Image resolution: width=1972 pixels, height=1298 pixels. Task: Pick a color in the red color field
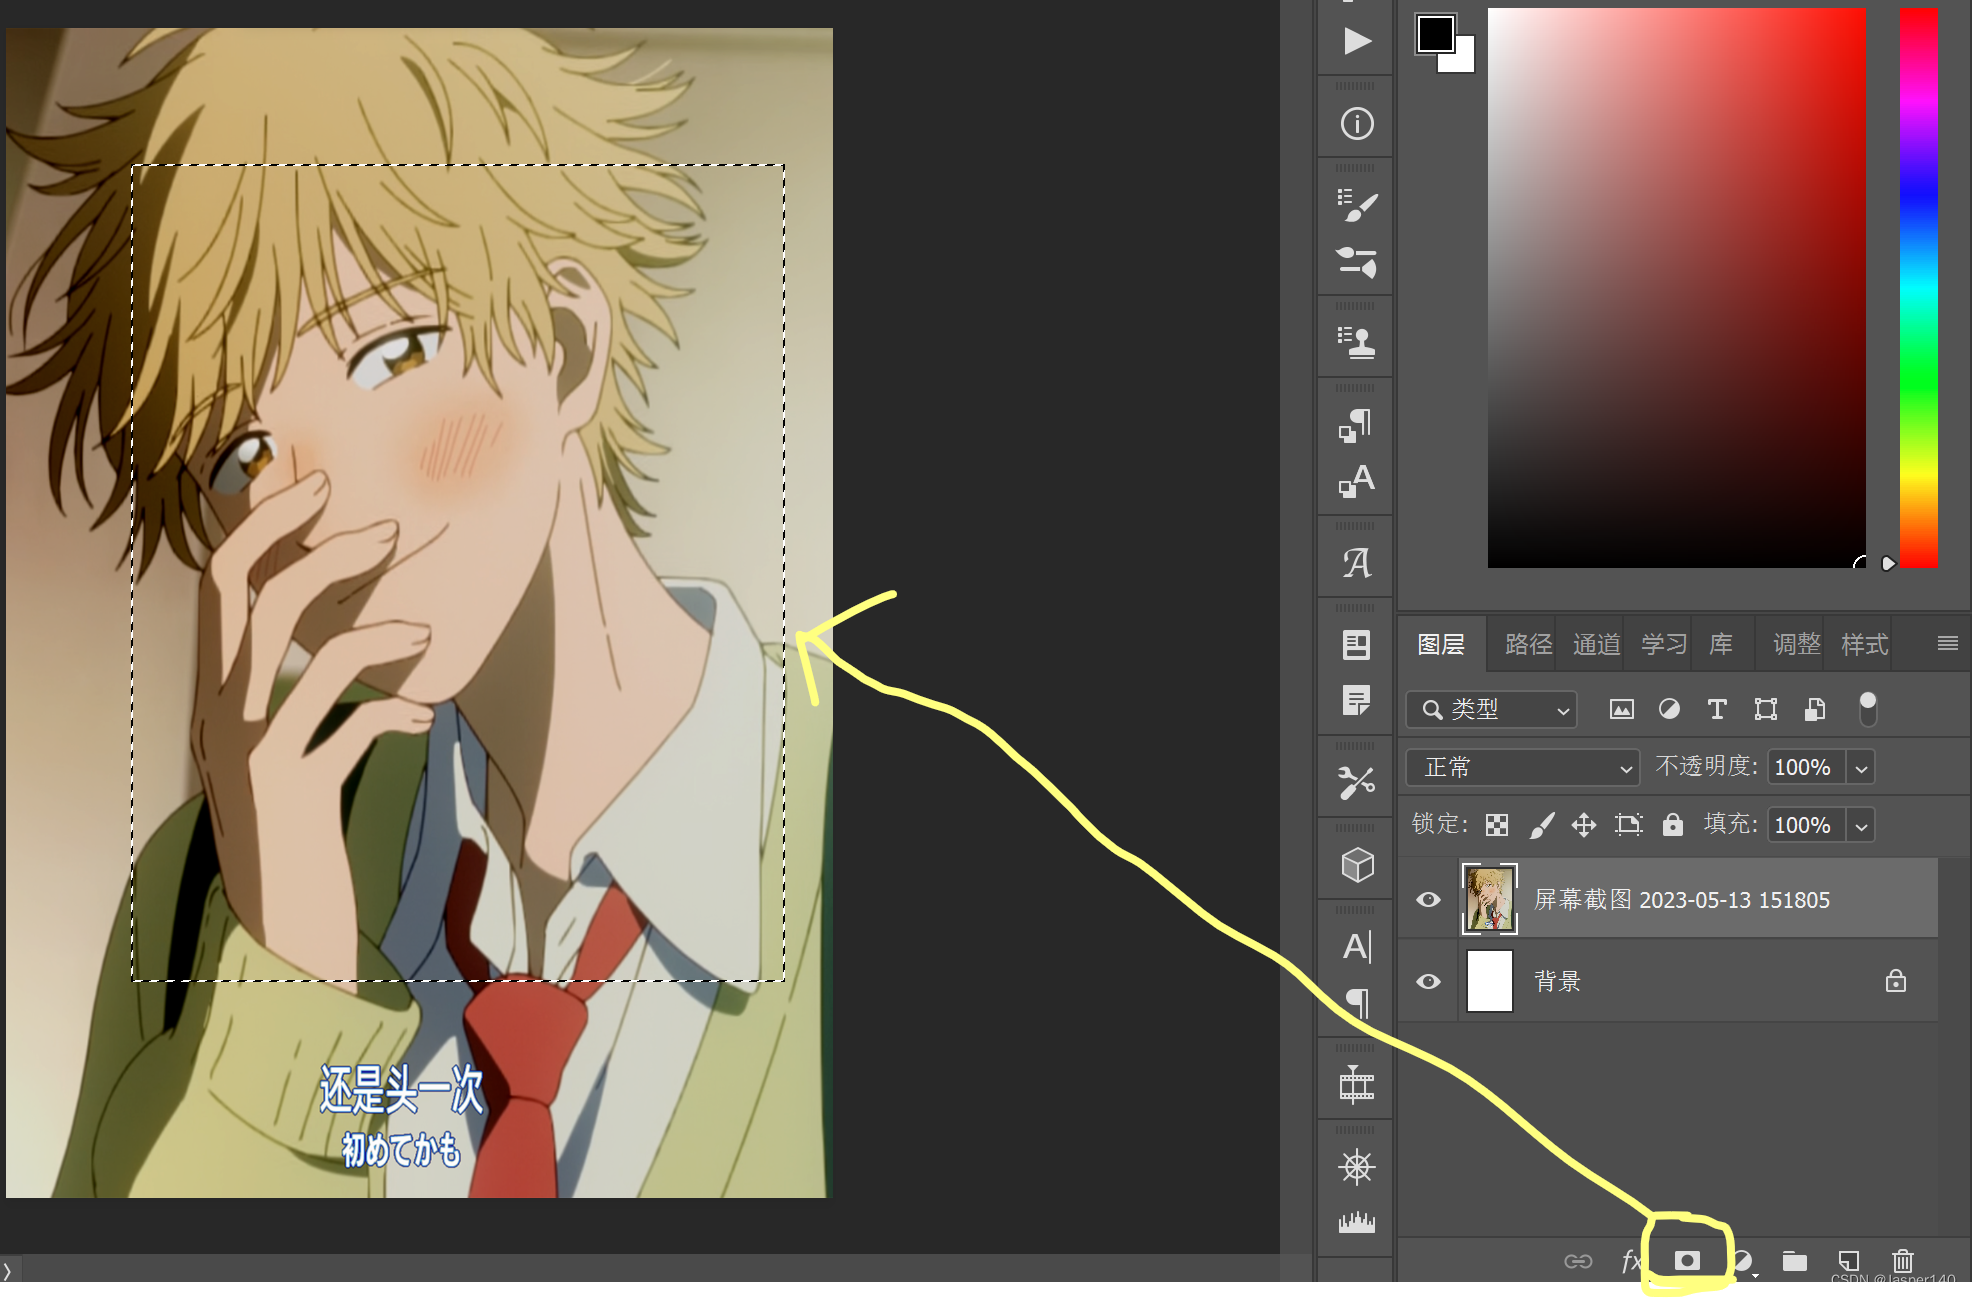tap(1676, 288)
